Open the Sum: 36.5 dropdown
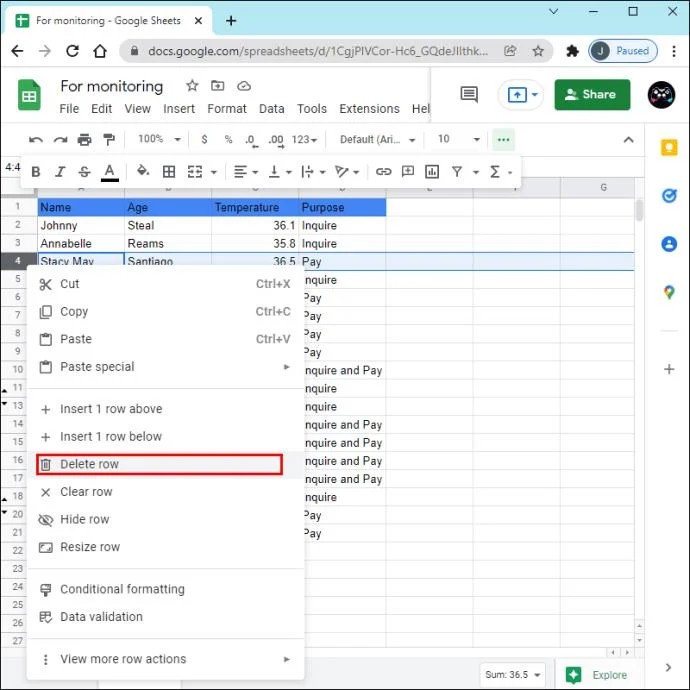 click(512, 674)
